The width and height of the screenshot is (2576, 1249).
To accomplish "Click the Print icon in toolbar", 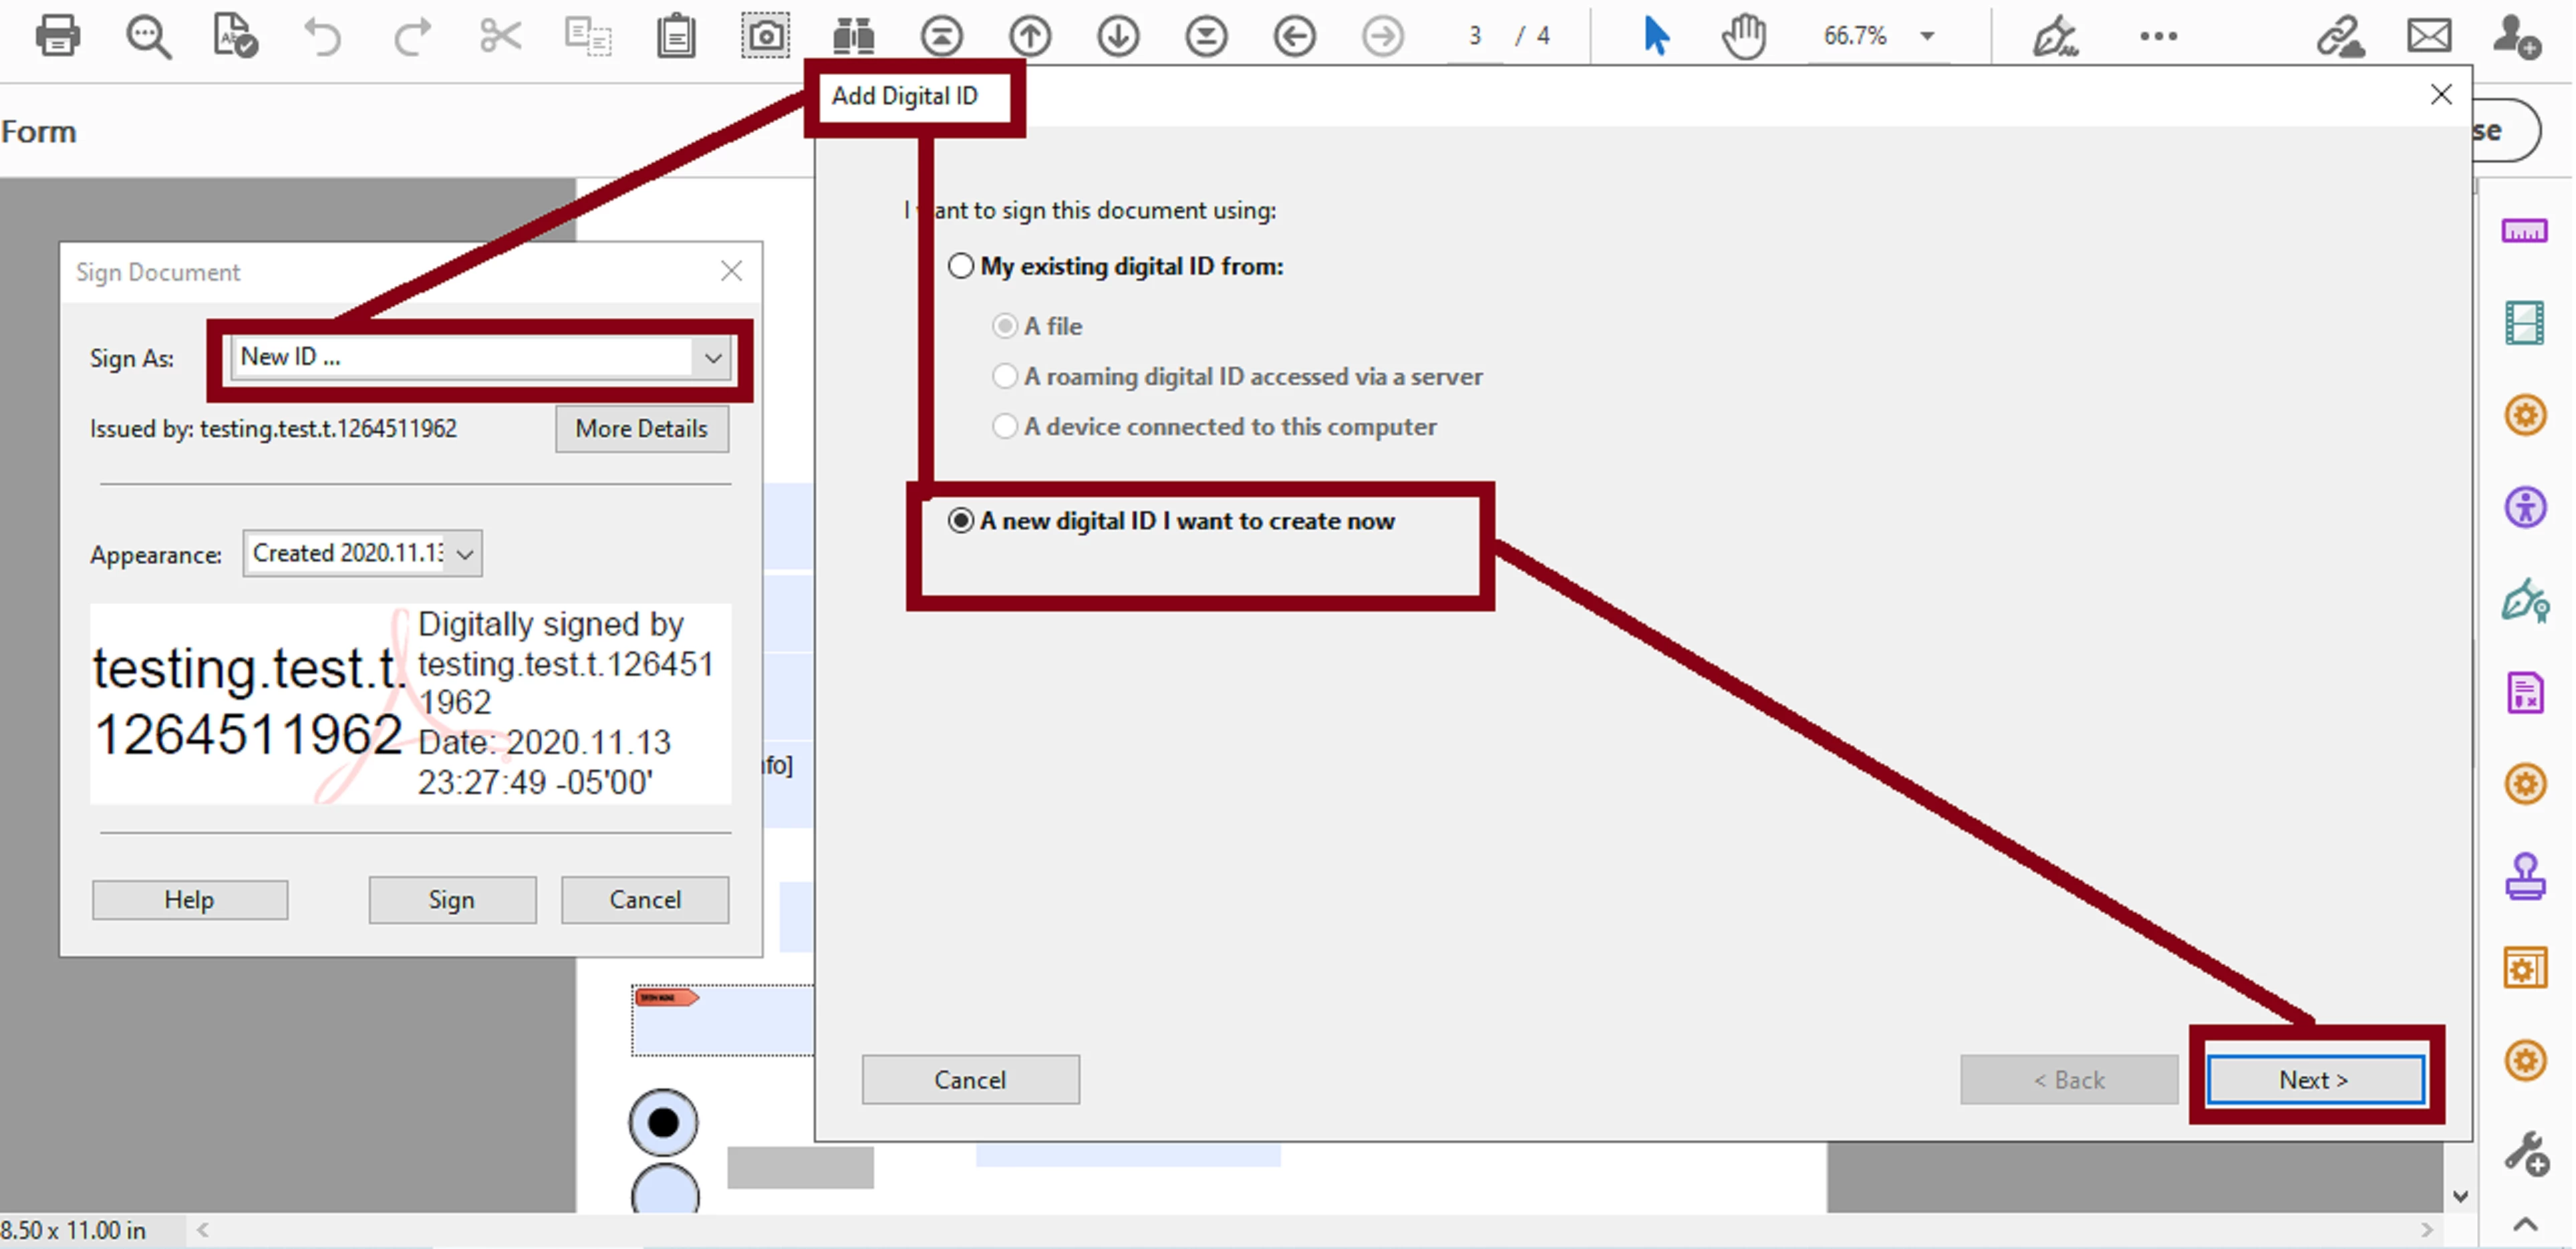I will tap(57, 36).
